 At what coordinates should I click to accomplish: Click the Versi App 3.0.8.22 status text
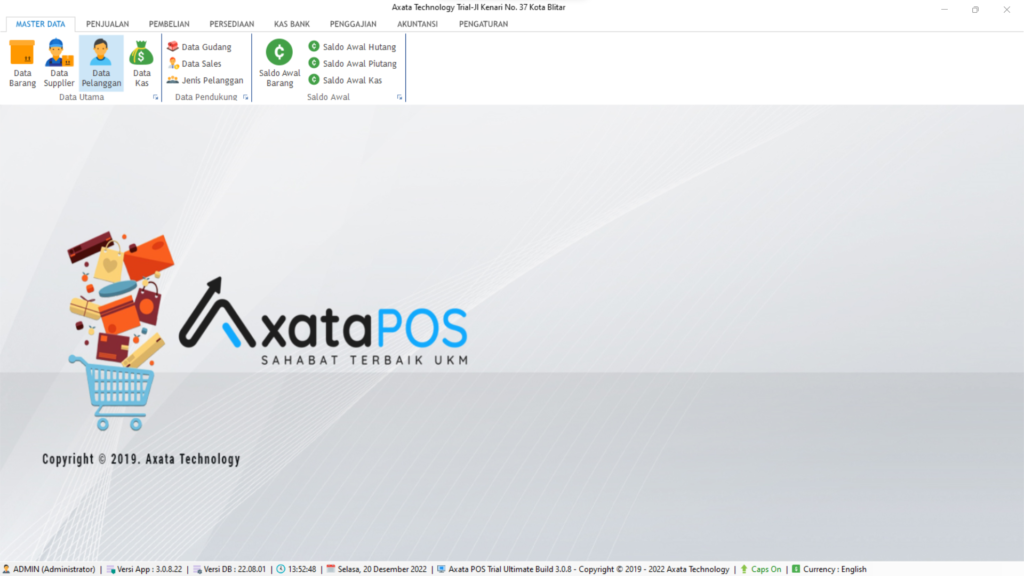[144, 569]
